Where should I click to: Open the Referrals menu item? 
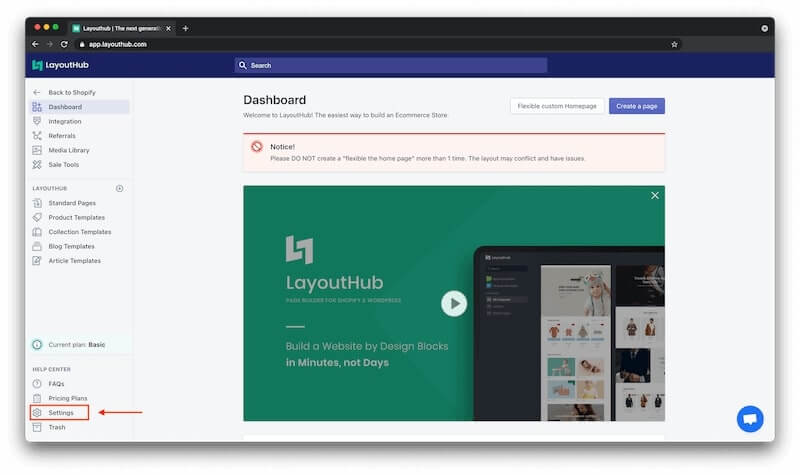[x=62, y=136]
